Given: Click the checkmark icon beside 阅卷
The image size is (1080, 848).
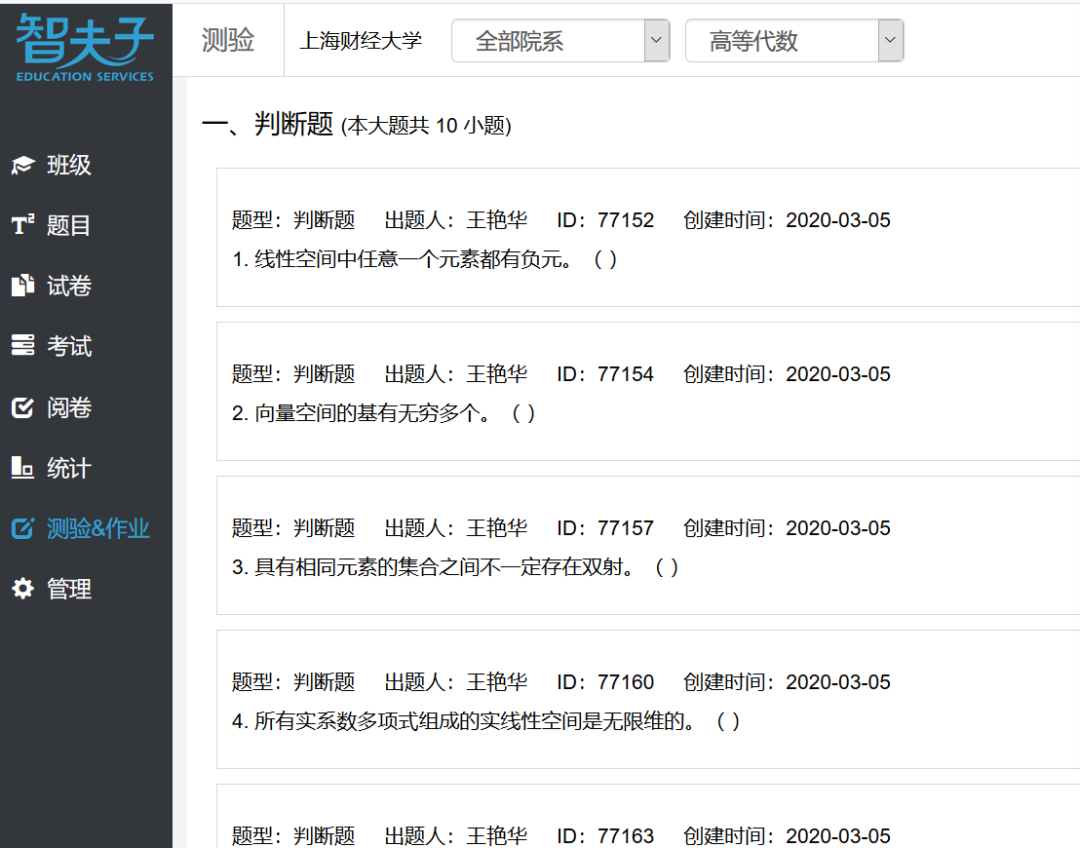Looking at the screenshot, I should click(23, 407).
